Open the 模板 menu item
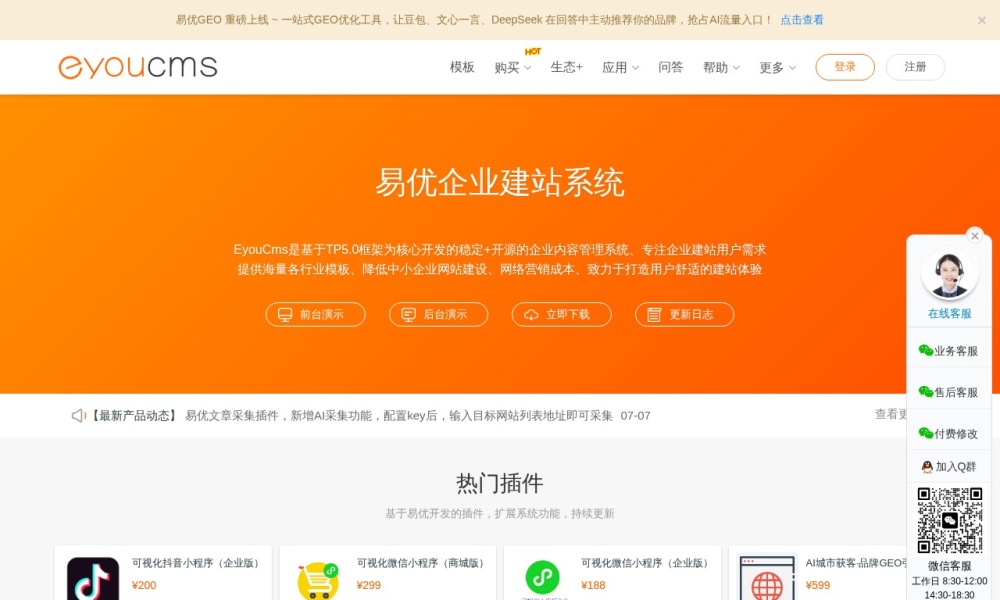The height and width of the screenshot is (600, 1000). [x=462, y=67]
